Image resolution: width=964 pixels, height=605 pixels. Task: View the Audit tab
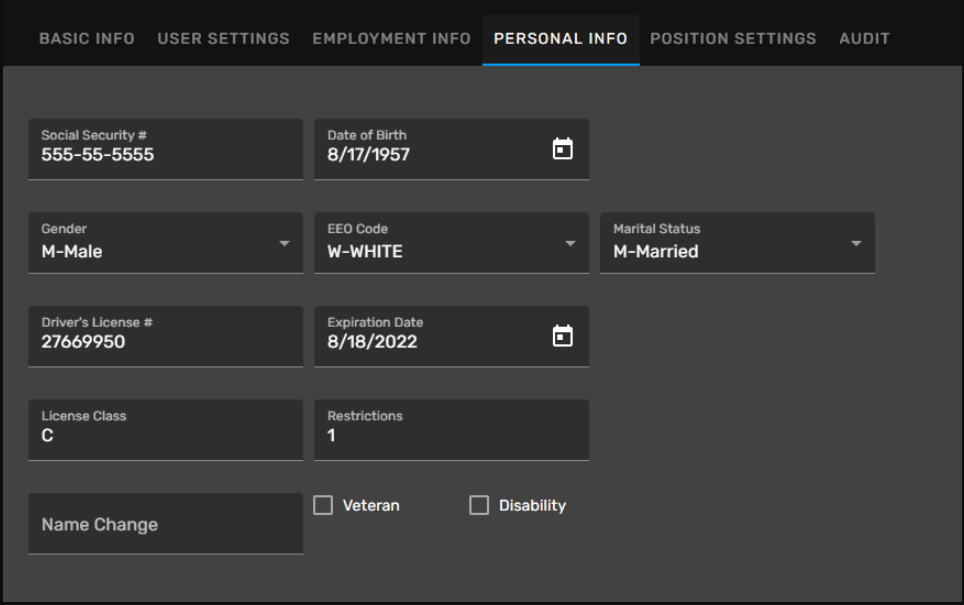tap(864, 39)
